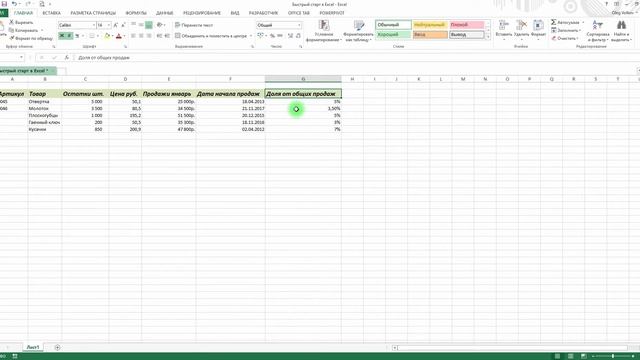Toggle Underline formatting

[77, 36]
